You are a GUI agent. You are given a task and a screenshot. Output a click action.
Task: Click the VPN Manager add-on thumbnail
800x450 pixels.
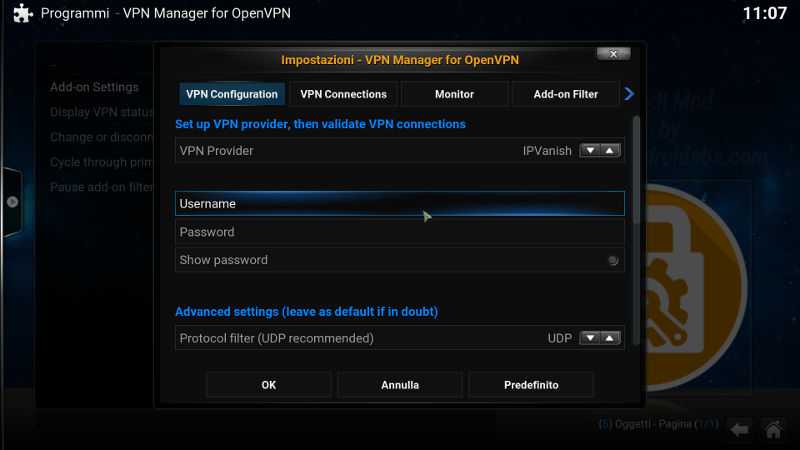tap(695, 288)
